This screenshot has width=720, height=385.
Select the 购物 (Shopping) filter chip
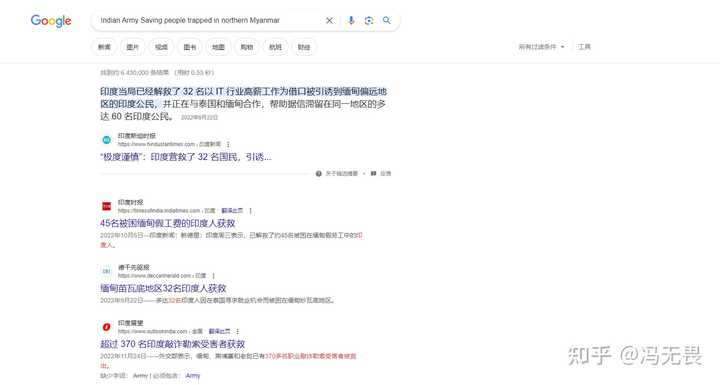[x=247, y=47]
